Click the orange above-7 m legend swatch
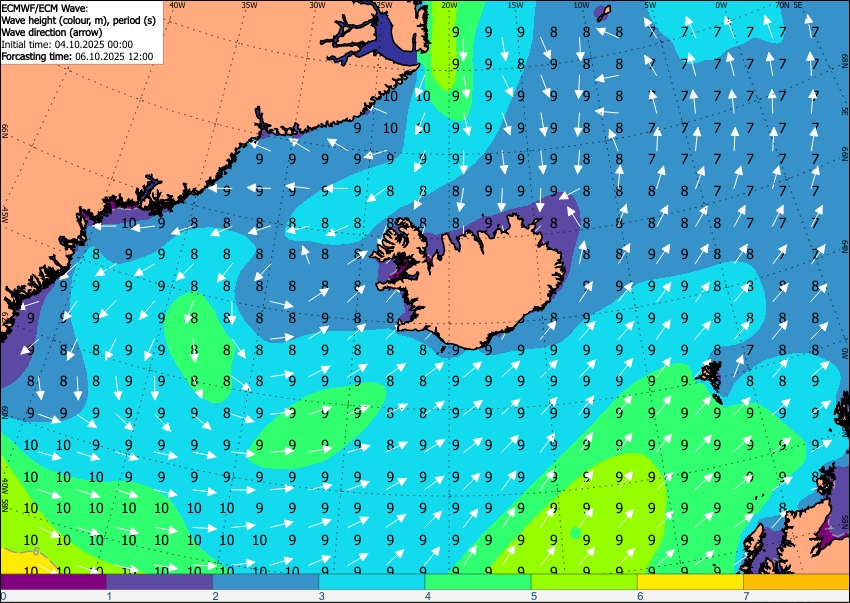 coord(797,582)
